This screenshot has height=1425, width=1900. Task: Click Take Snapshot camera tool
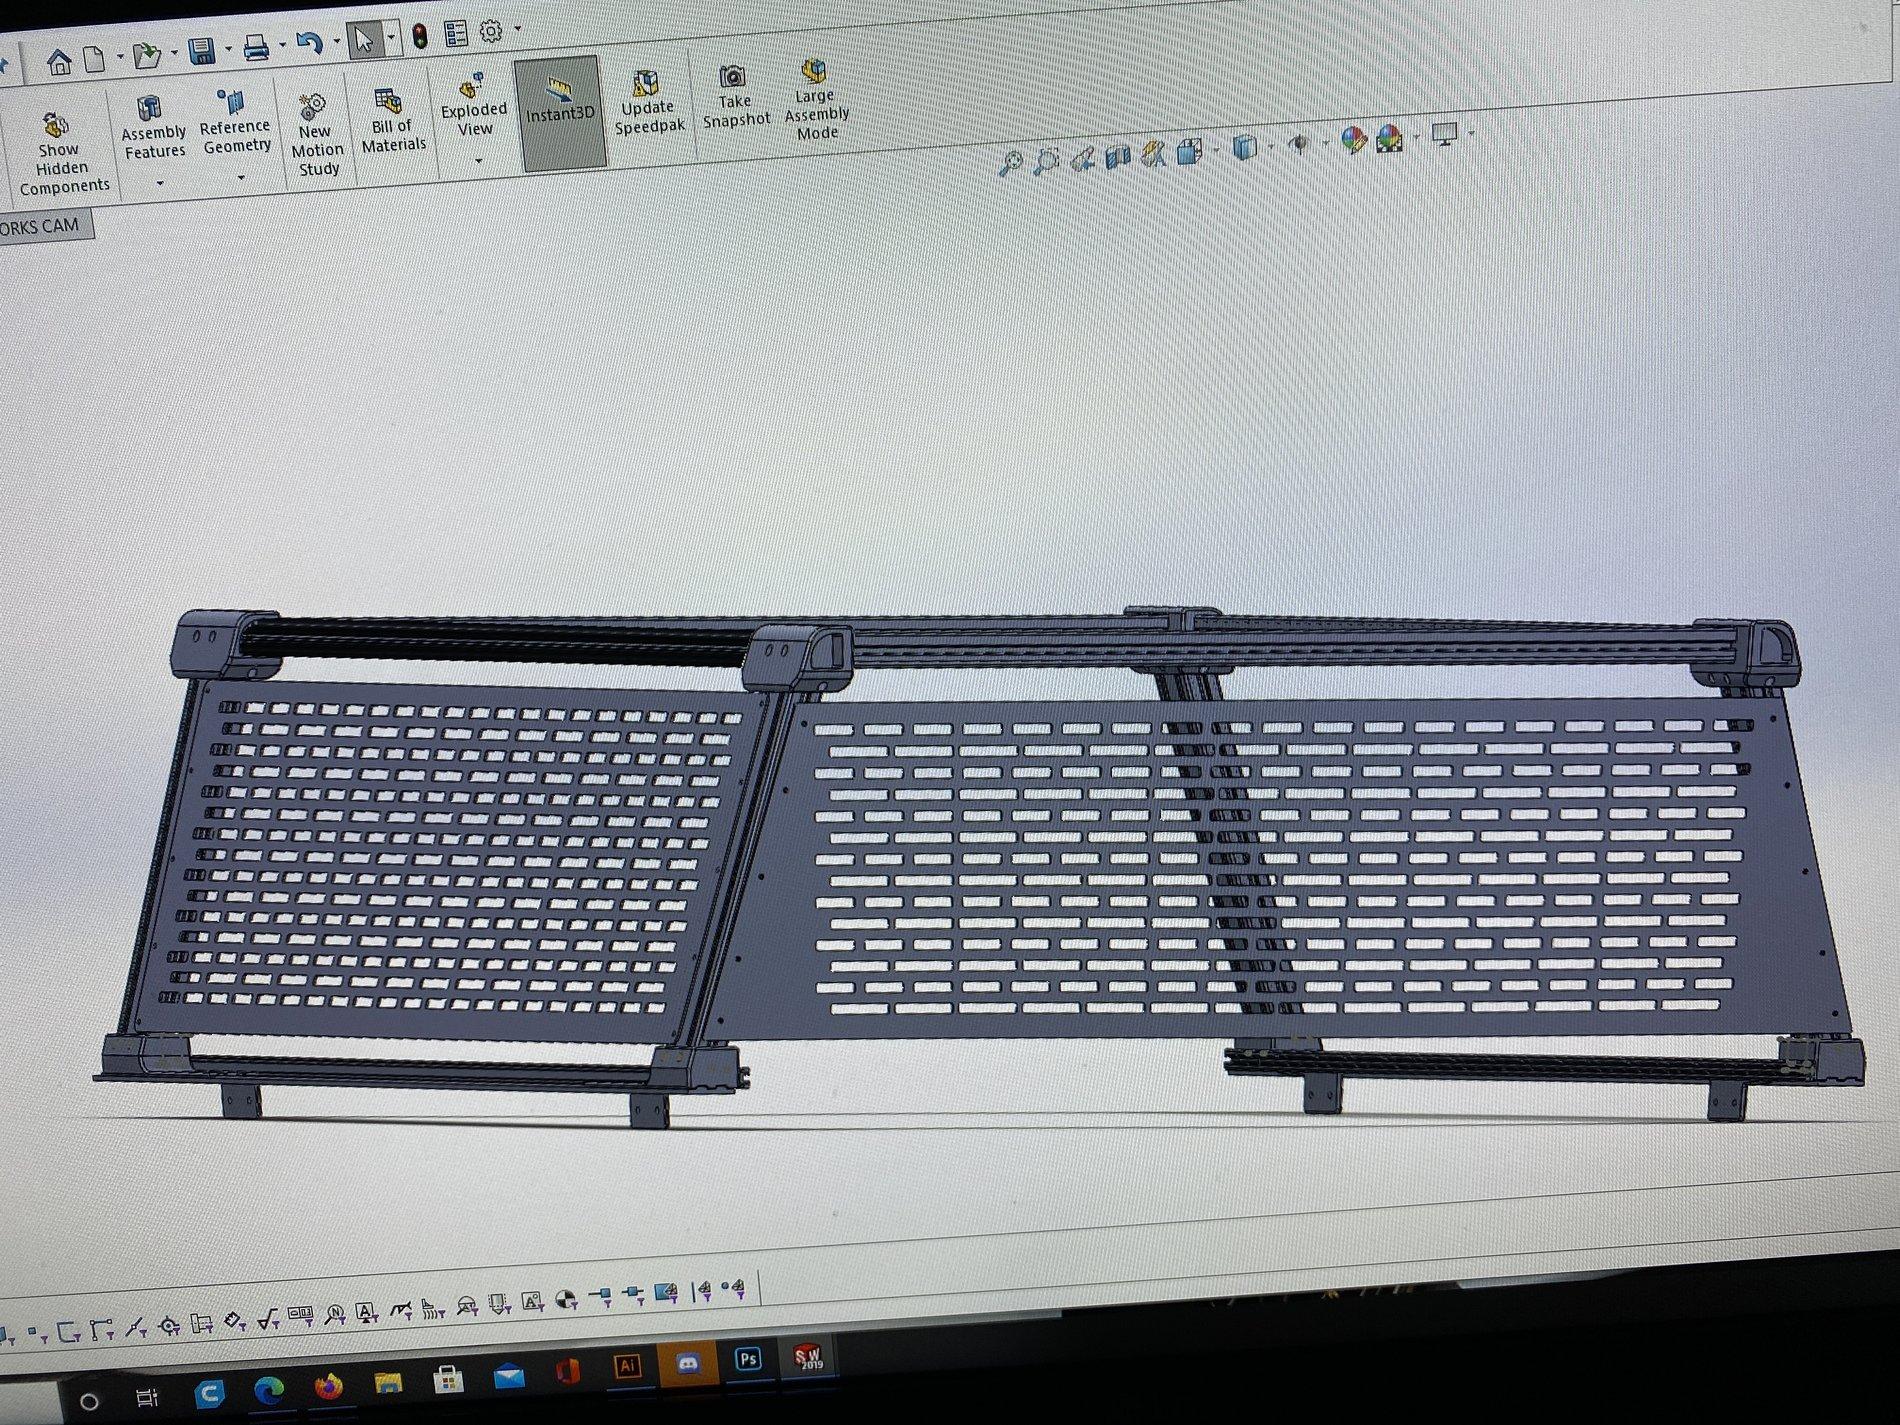tap(734, 97)
